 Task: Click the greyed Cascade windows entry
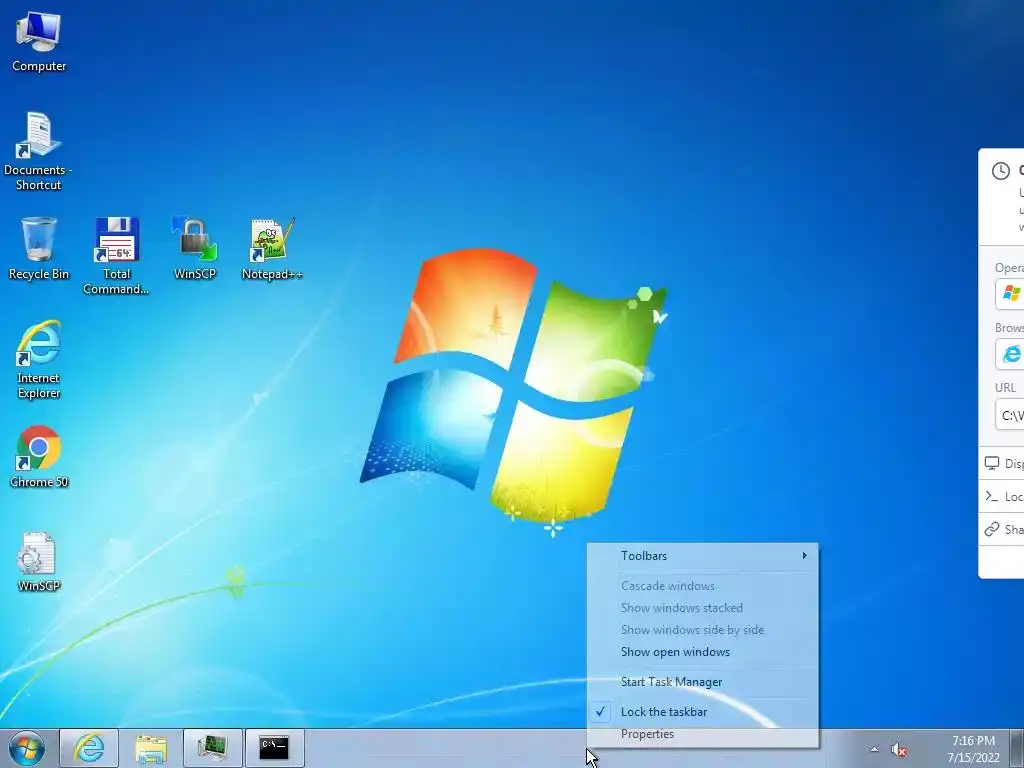coord(703,586)
